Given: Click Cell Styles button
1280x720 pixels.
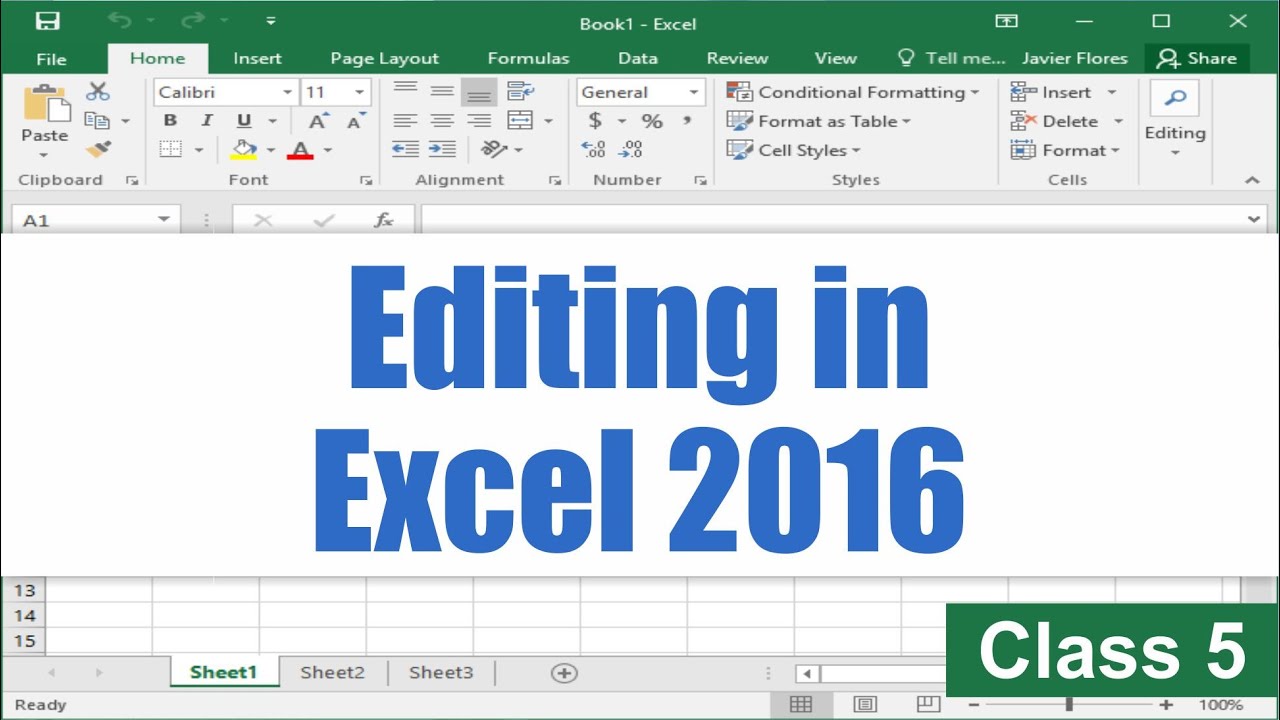Looking at the screenshot, I should (x=793, y=150).
